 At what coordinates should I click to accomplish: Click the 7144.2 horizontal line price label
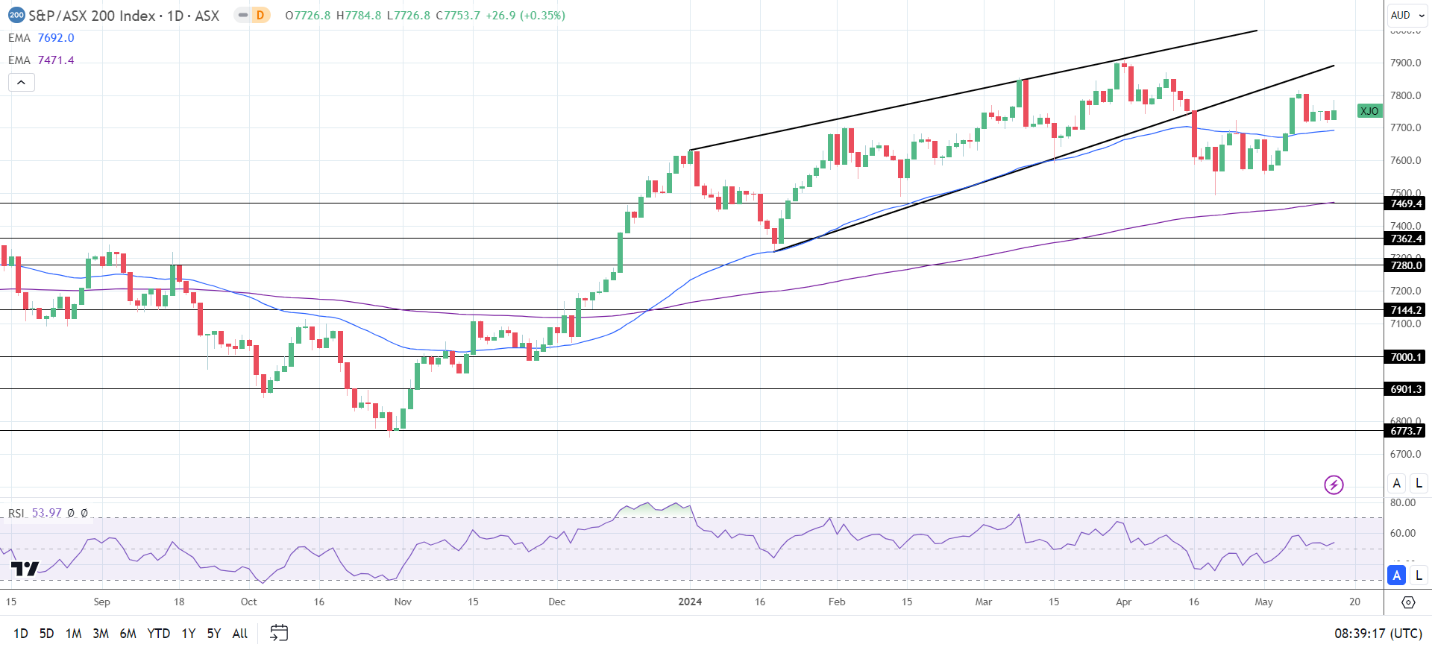[x=1406, y=310]
